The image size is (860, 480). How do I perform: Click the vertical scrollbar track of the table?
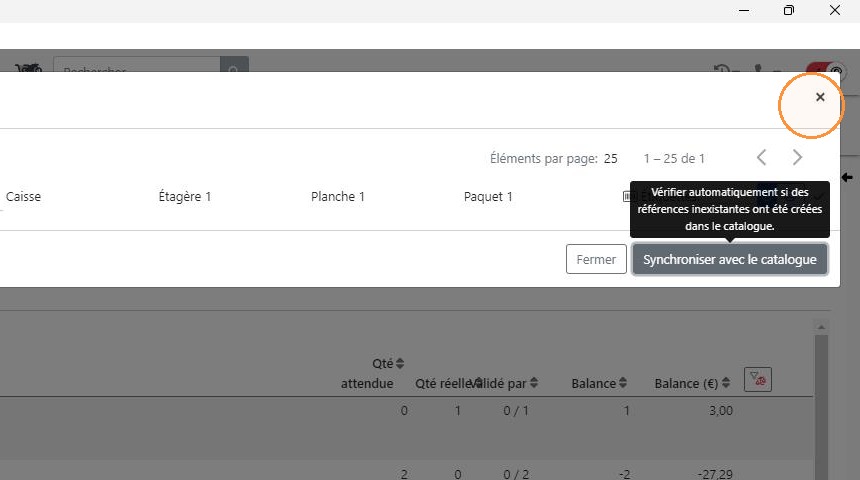[x=821, y=406]
